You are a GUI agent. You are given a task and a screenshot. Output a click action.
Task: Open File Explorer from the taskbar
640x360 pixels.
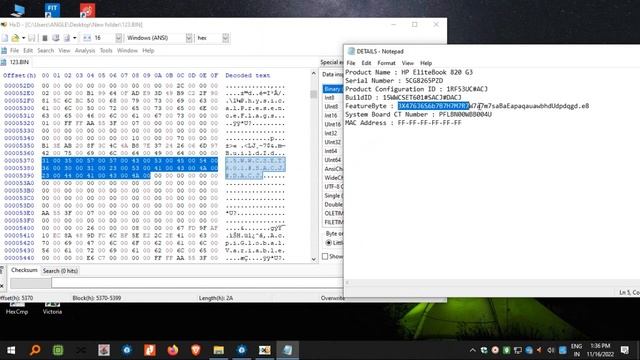click(x=219, y=350)
